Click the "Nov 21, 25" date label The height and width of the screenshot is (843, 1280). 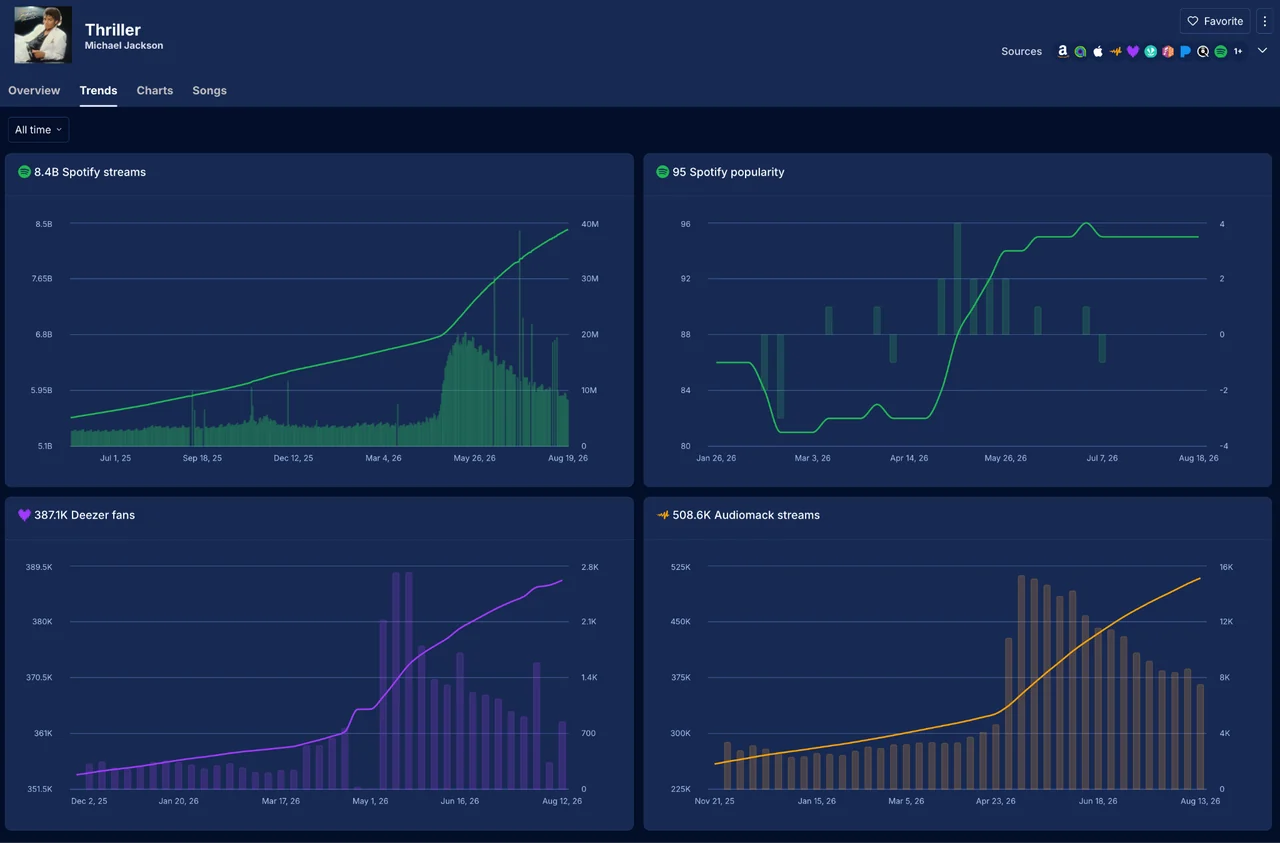tap(715, 801)
